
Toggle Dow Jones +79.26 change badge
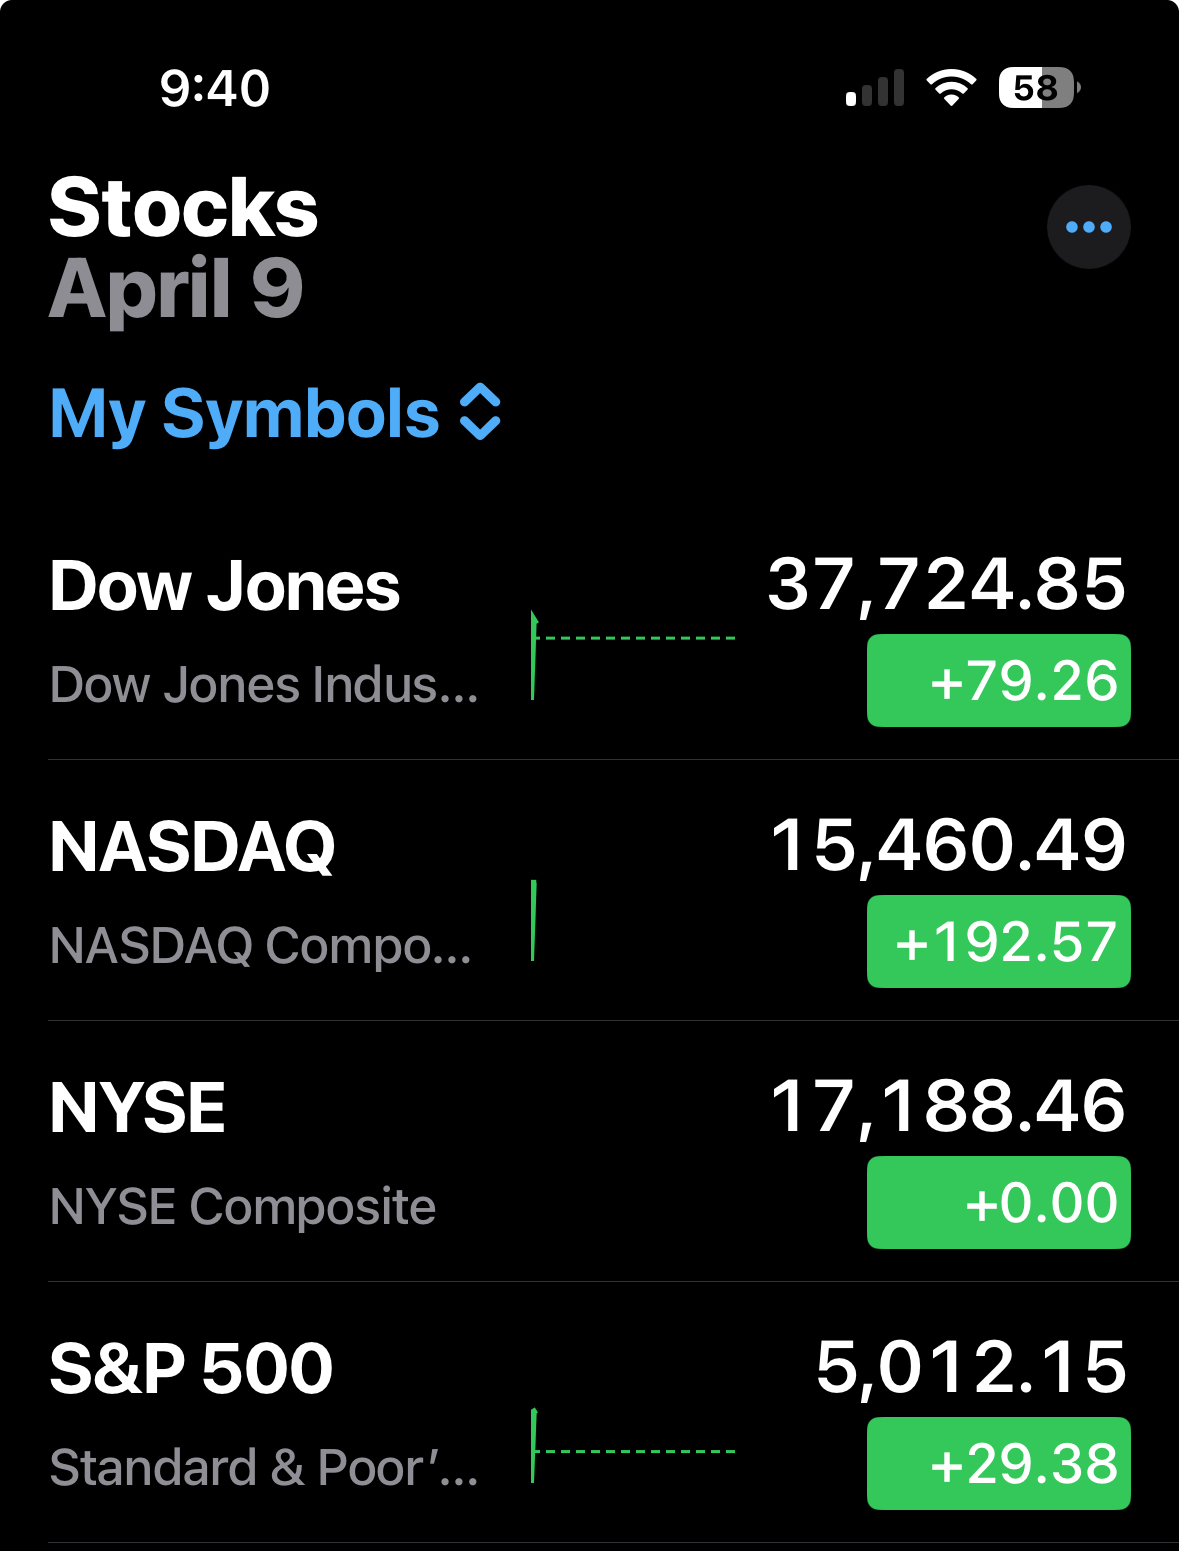point(998,681)
